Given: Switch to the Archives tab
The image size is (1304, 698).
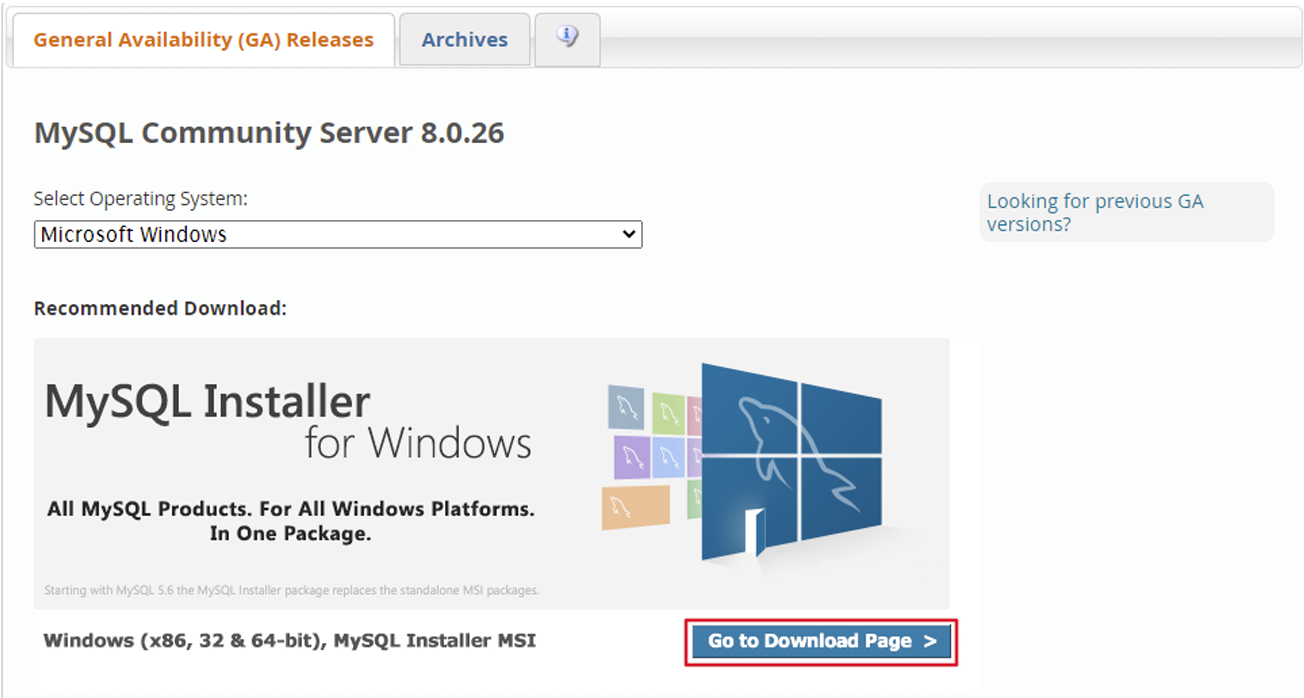Looking at the screenshot, I should pyautogui.click(x=464, y=40).
